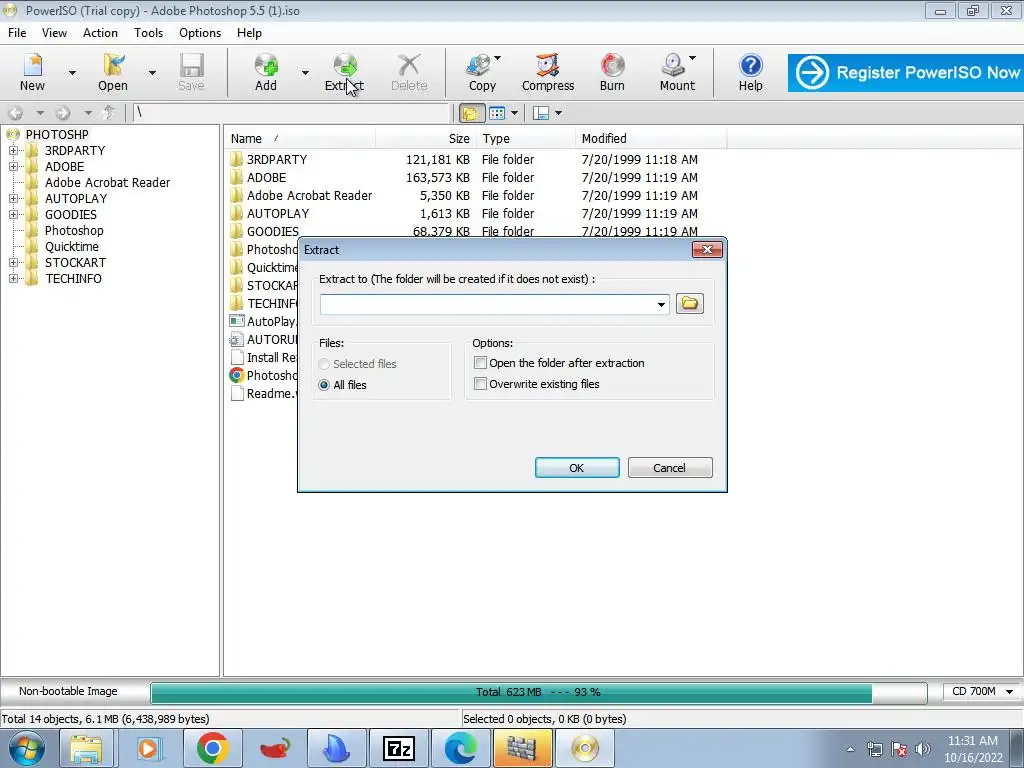Viewport: 1024px width, 768px height.
Task: Expand the STOCKART tree node
Action: pos(13,263)
